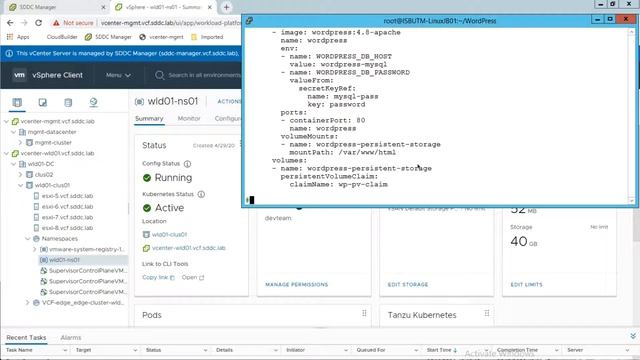Select the Networking view icon

point(93,102)
